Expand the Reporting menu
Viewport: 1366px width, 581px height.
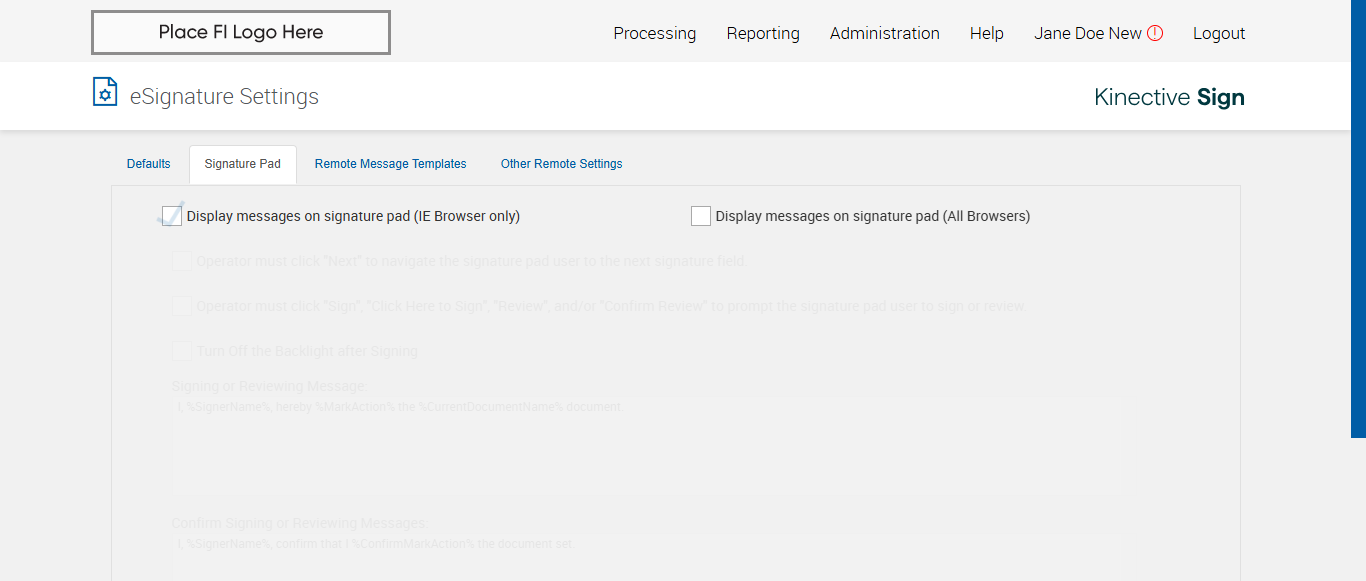(763, 33)
